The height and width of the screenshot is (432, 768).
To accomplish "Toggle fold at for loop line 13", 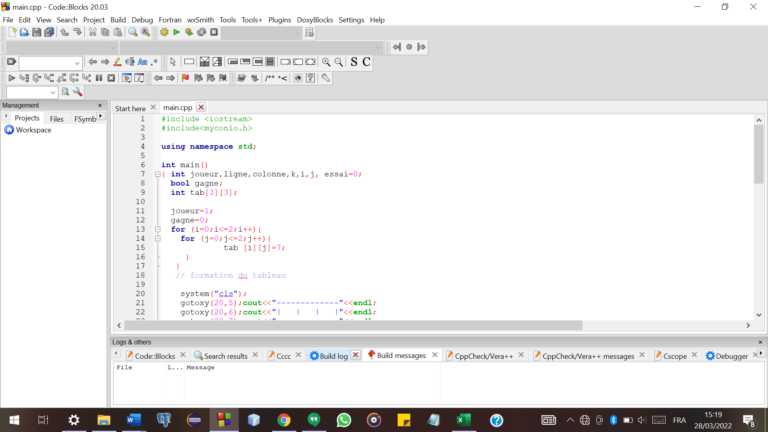I will 158,229.
